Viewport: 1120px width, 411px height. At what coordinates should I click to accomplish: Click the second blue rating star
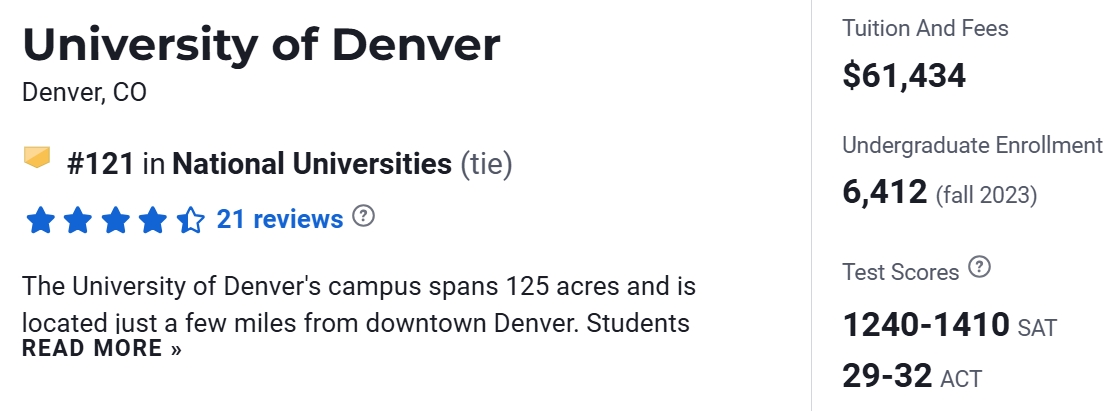(77, 219)
